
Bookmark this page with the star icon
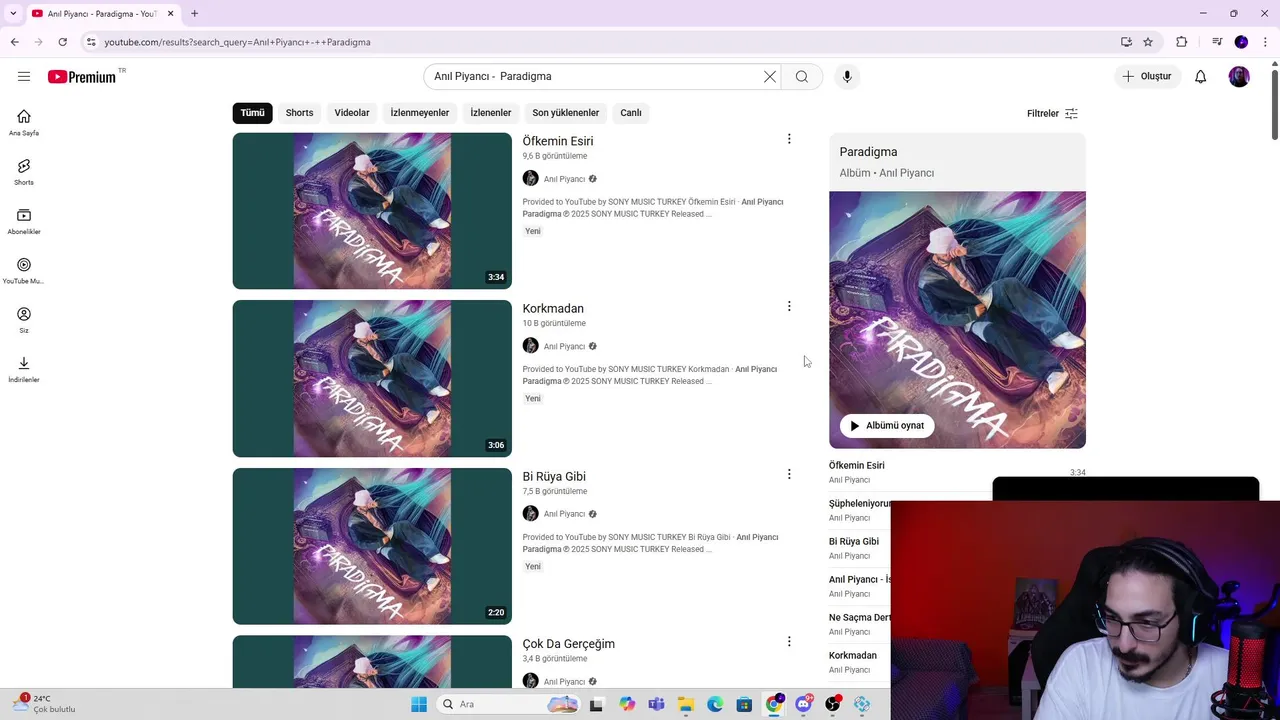point(1148,42)
